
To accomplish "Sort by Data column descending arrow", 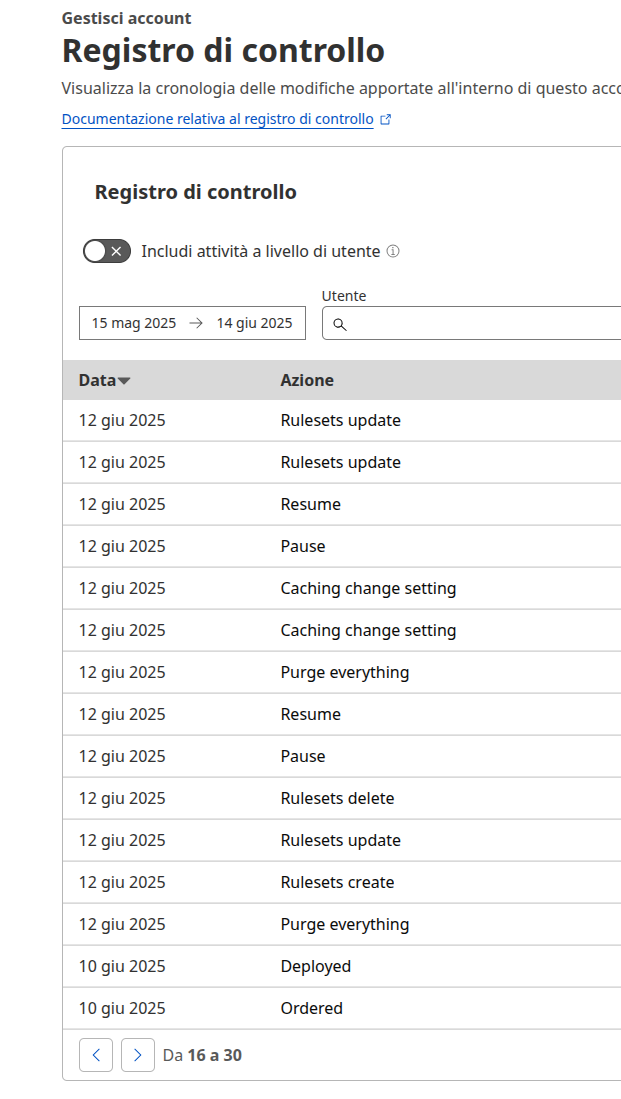I will click(x=124, y=381).
